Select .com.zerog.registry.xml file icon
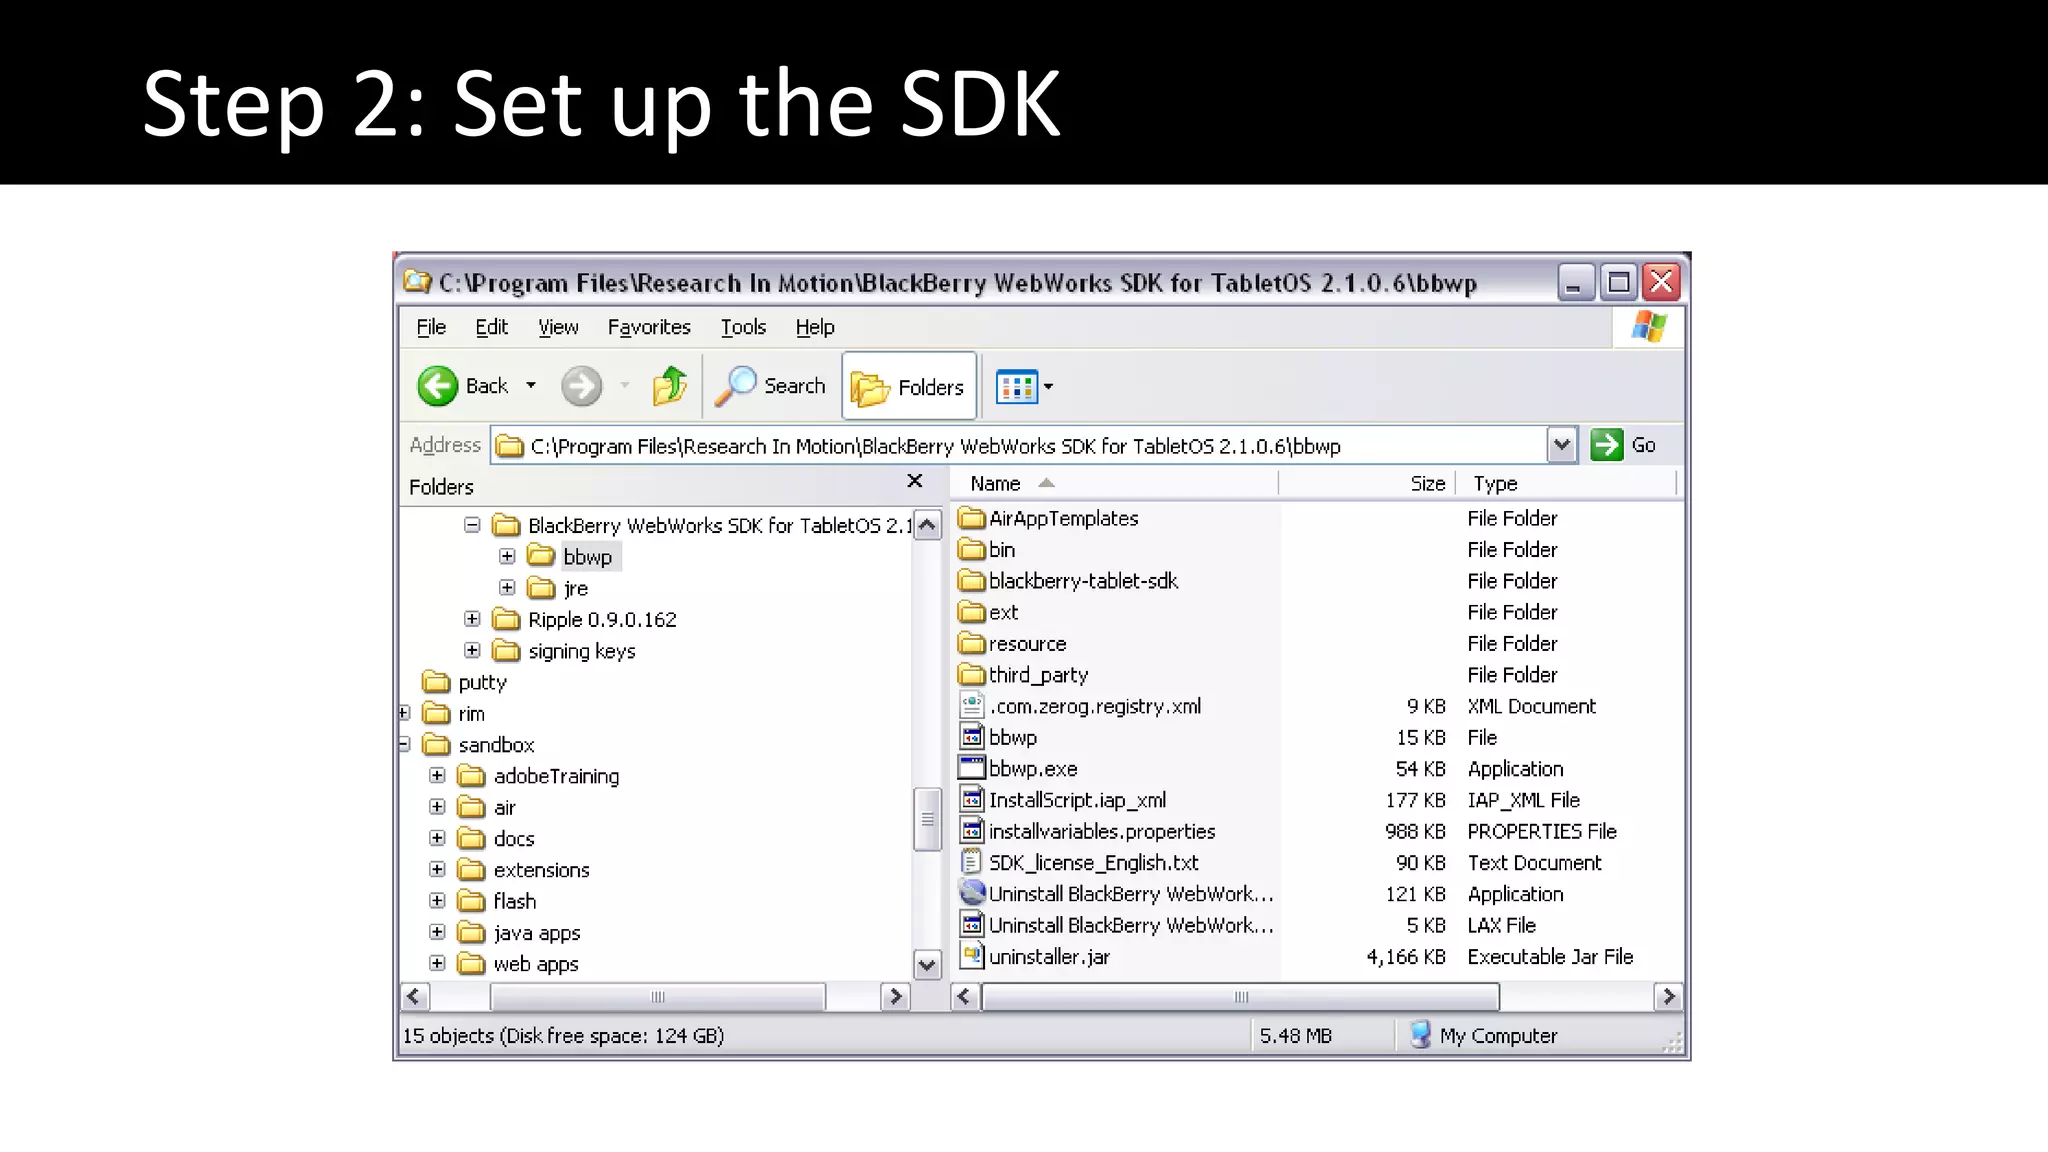2048x1152 pixels. [x=971, y=705]
